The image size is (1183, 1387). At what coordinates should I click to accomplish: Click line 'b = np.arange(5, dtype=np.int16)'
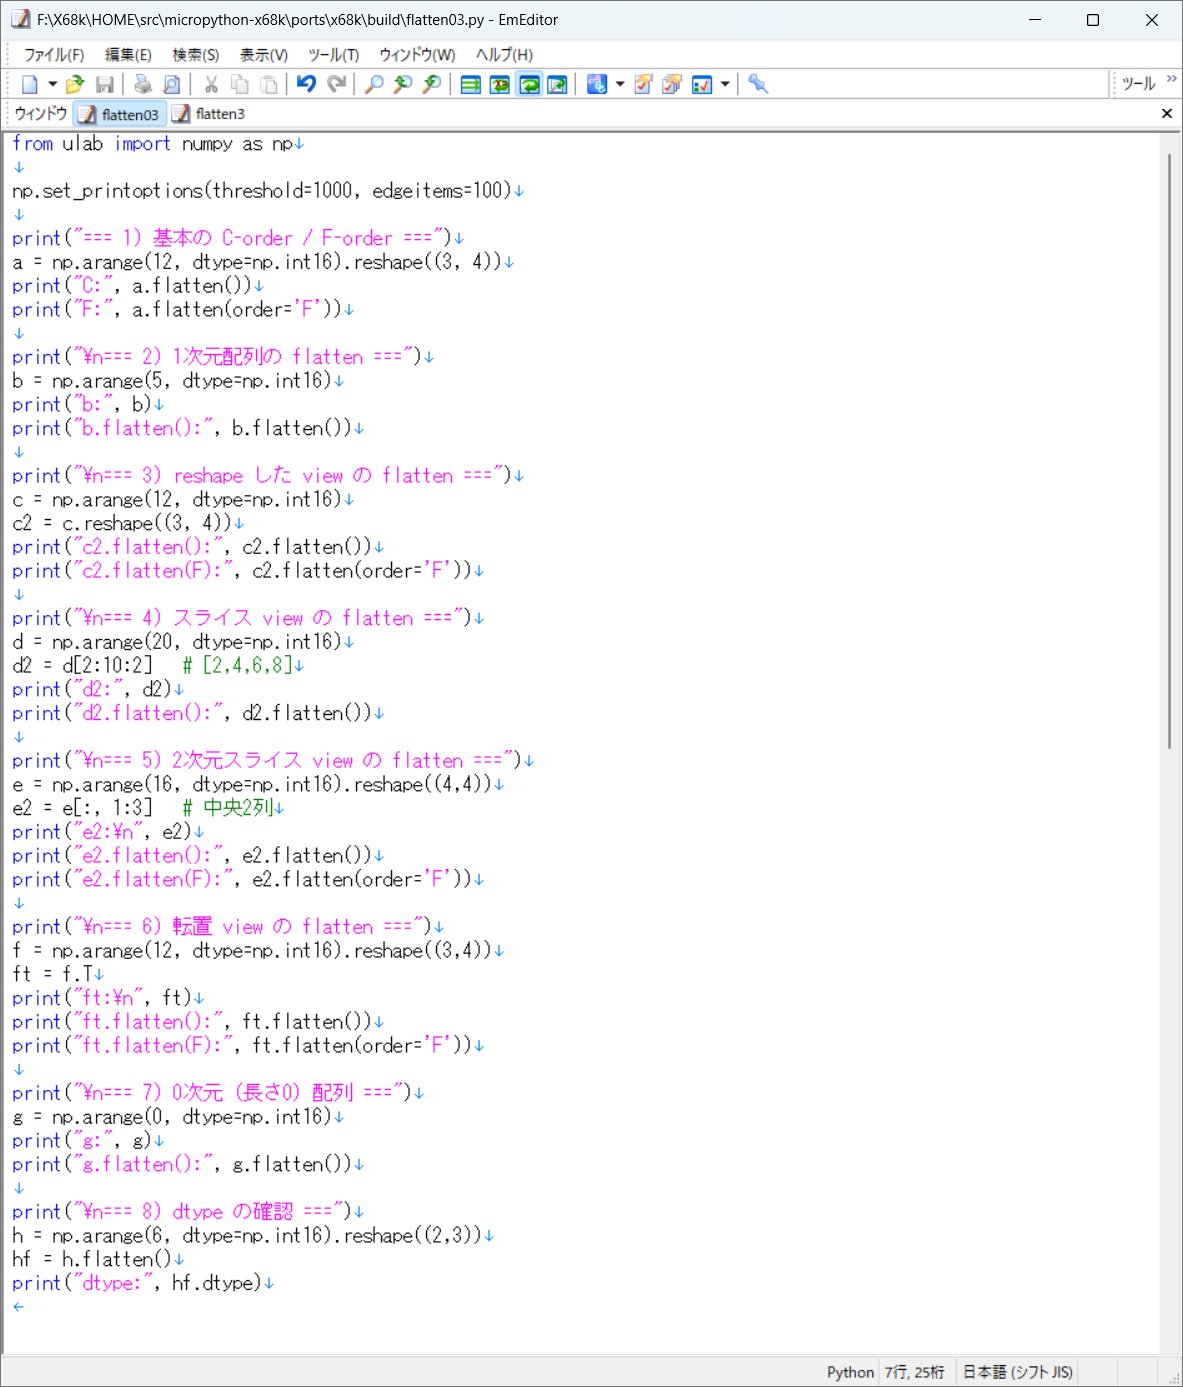click(178, 381)
